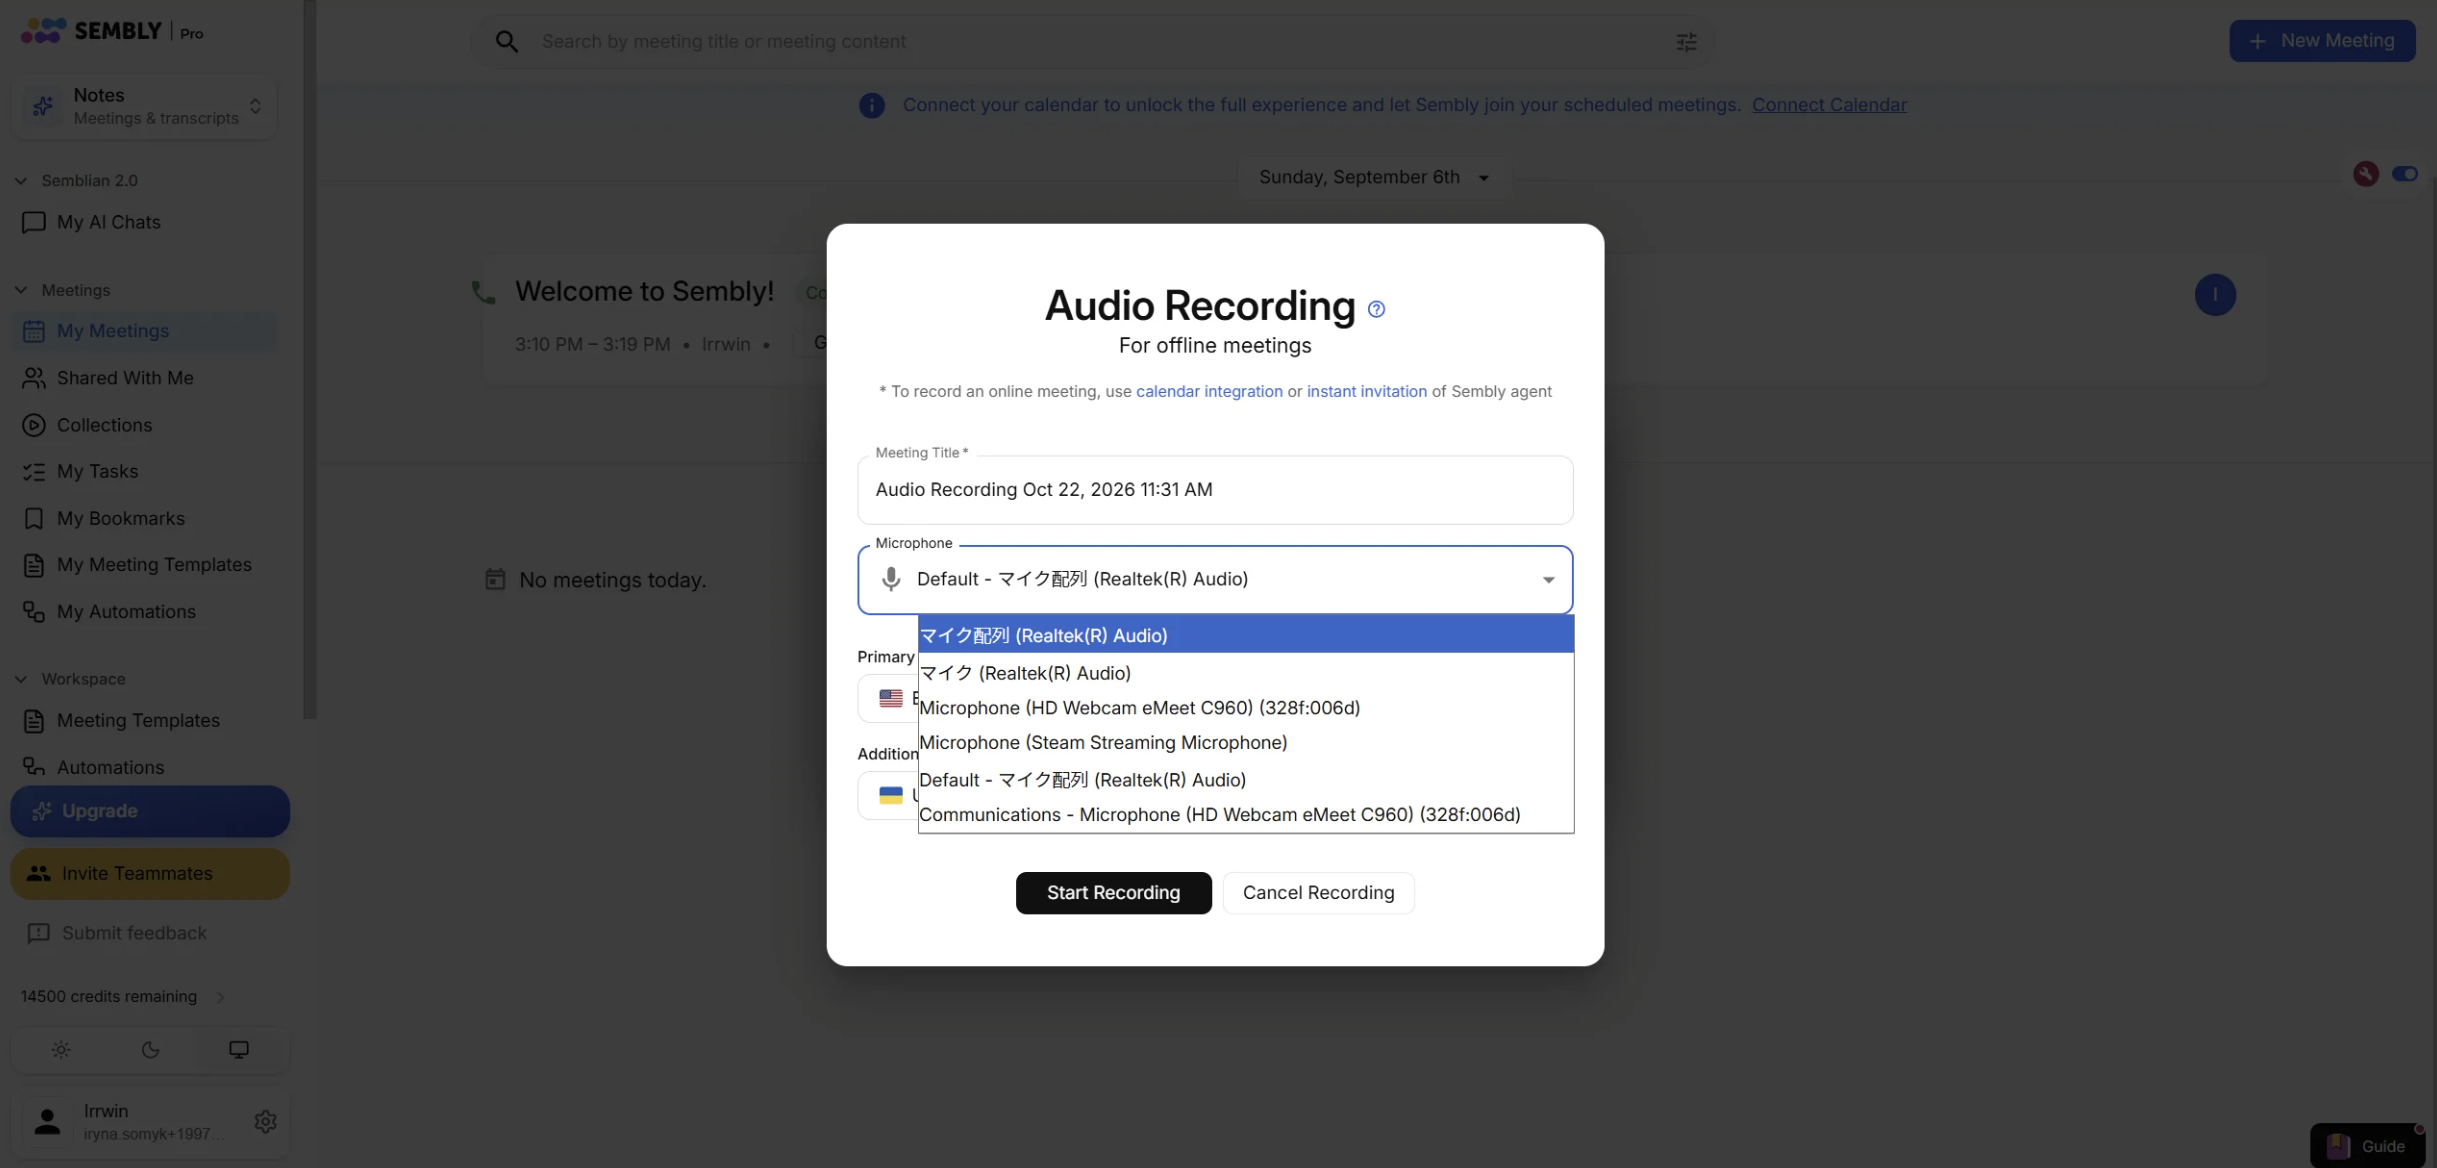Select Default - マイク配列 option in list

coord(1245,780)
